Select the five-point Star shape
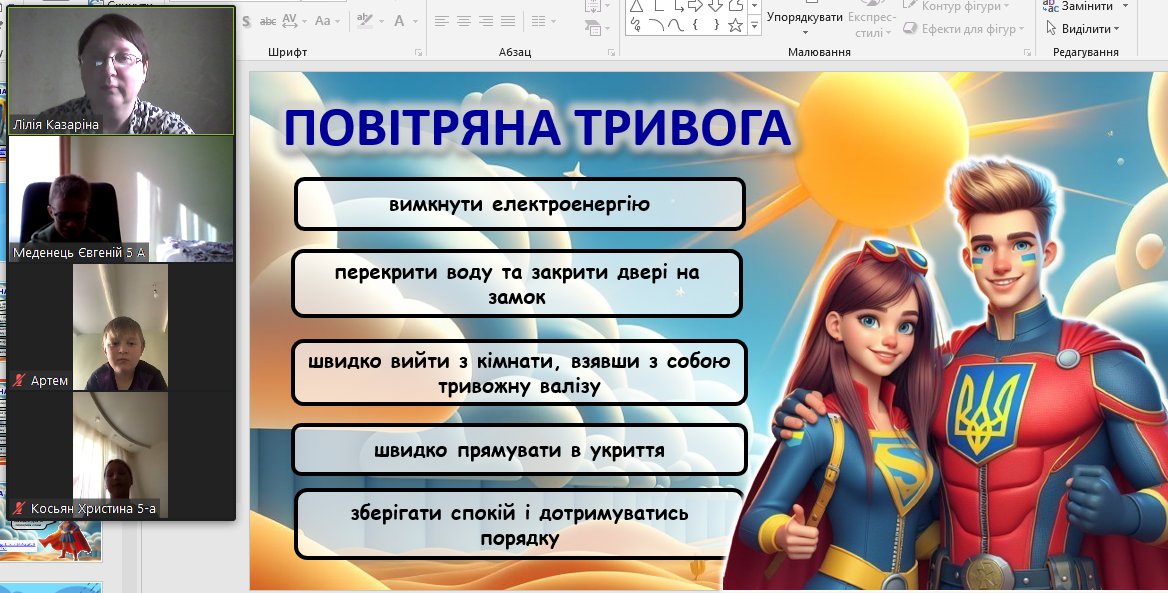 point(735,25)
